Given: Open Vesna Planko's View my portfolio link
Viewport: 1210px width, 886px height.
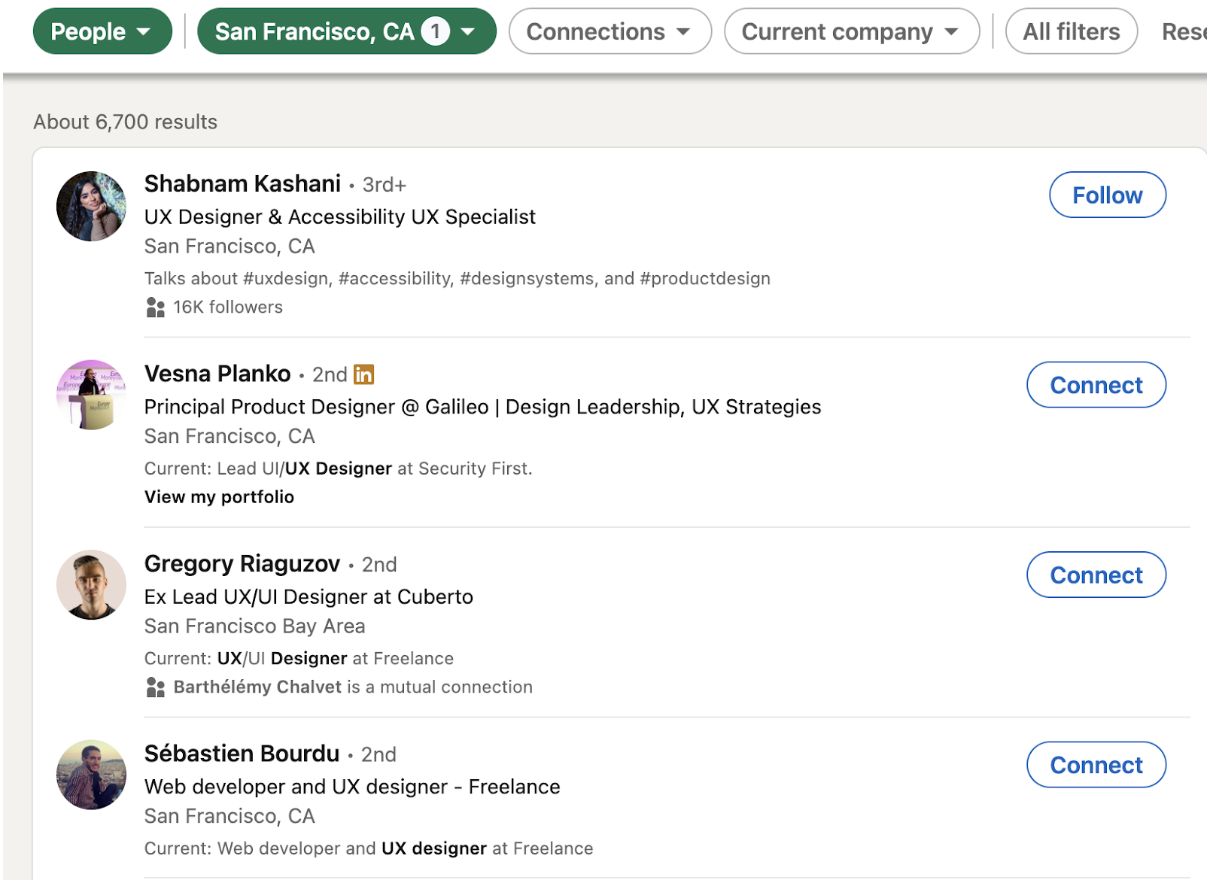Looking at the screenshot, I should [x=219, y=497].
